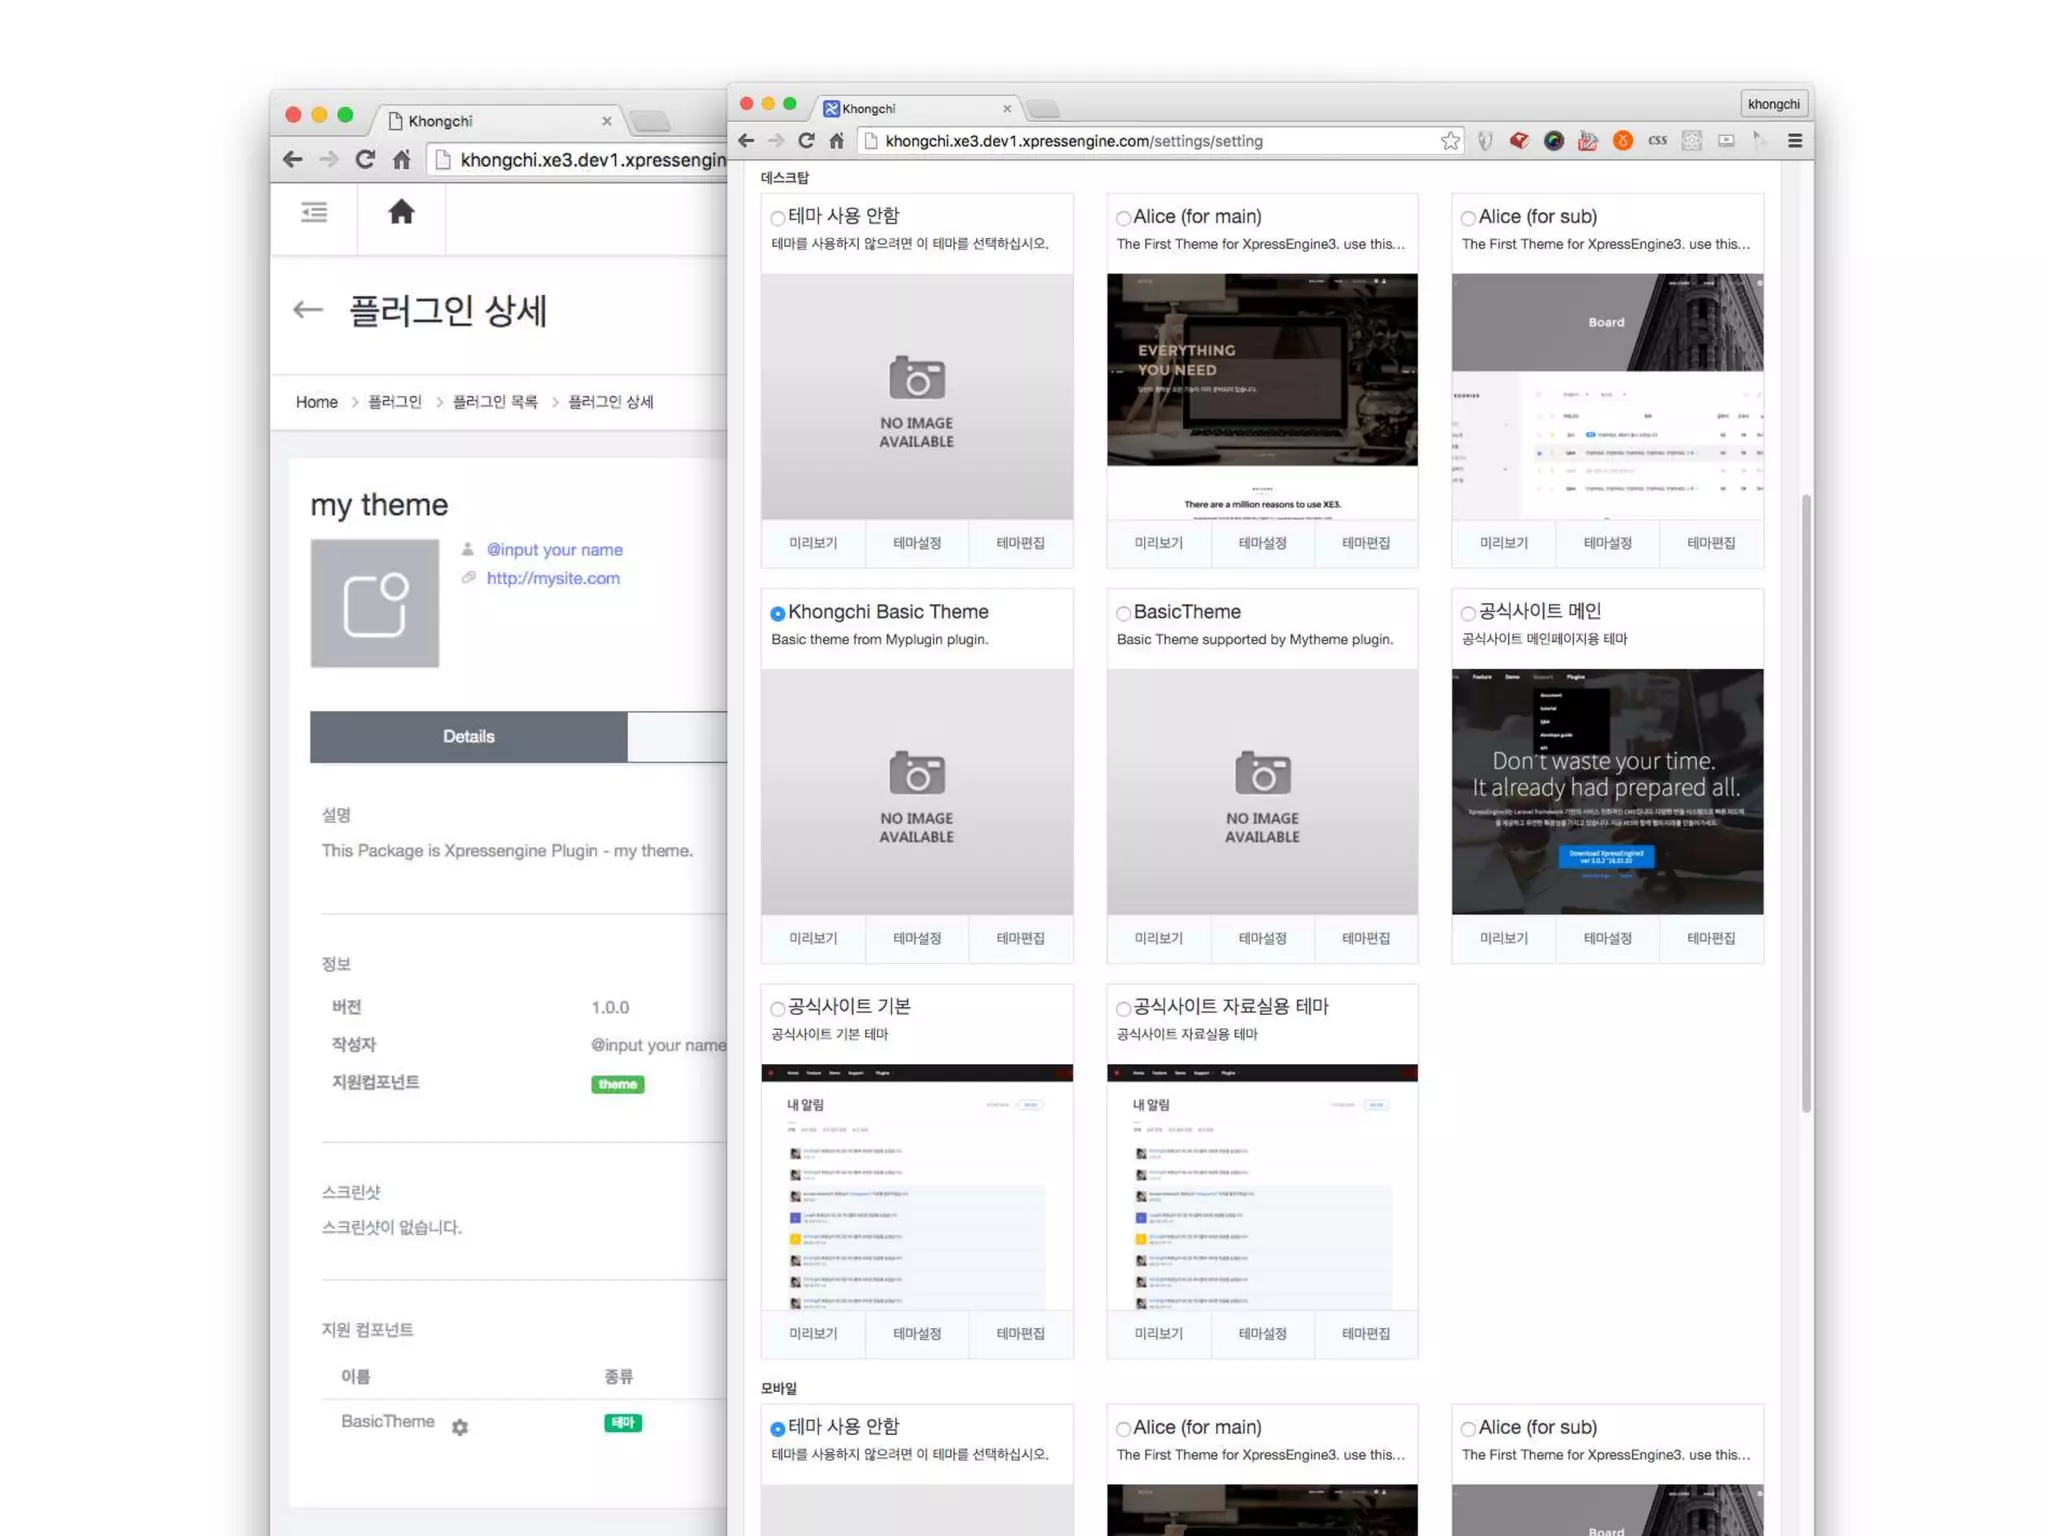Select 공식사이트 기본 theme radio

(777, 1008)
